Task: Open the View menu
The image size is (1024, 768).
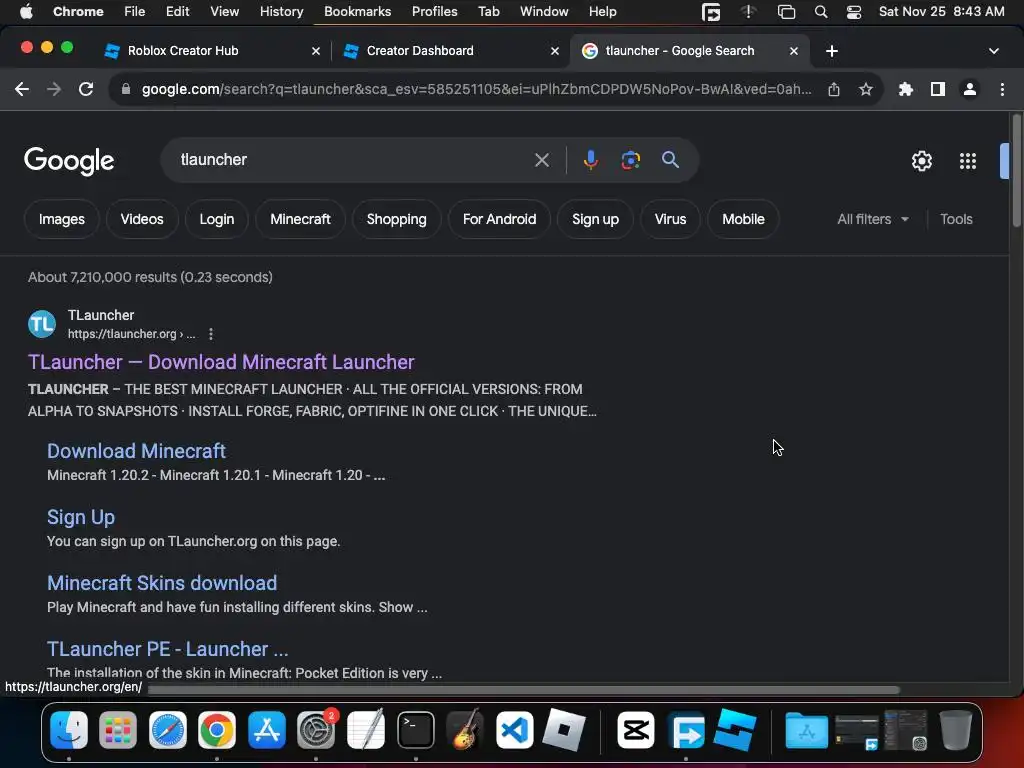Action: (224, 12)
